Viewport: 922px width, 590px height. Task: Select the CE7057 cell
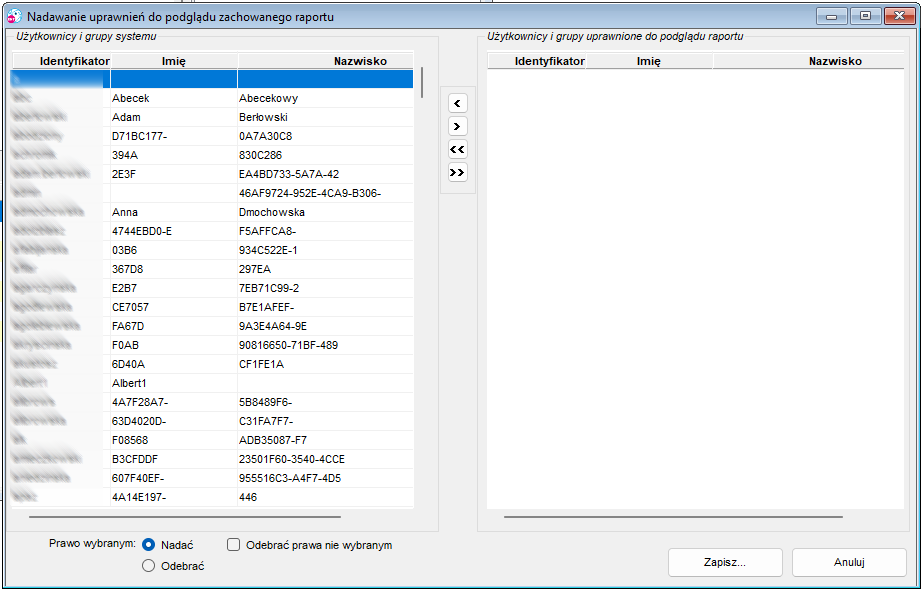click(x=174, y=307)
